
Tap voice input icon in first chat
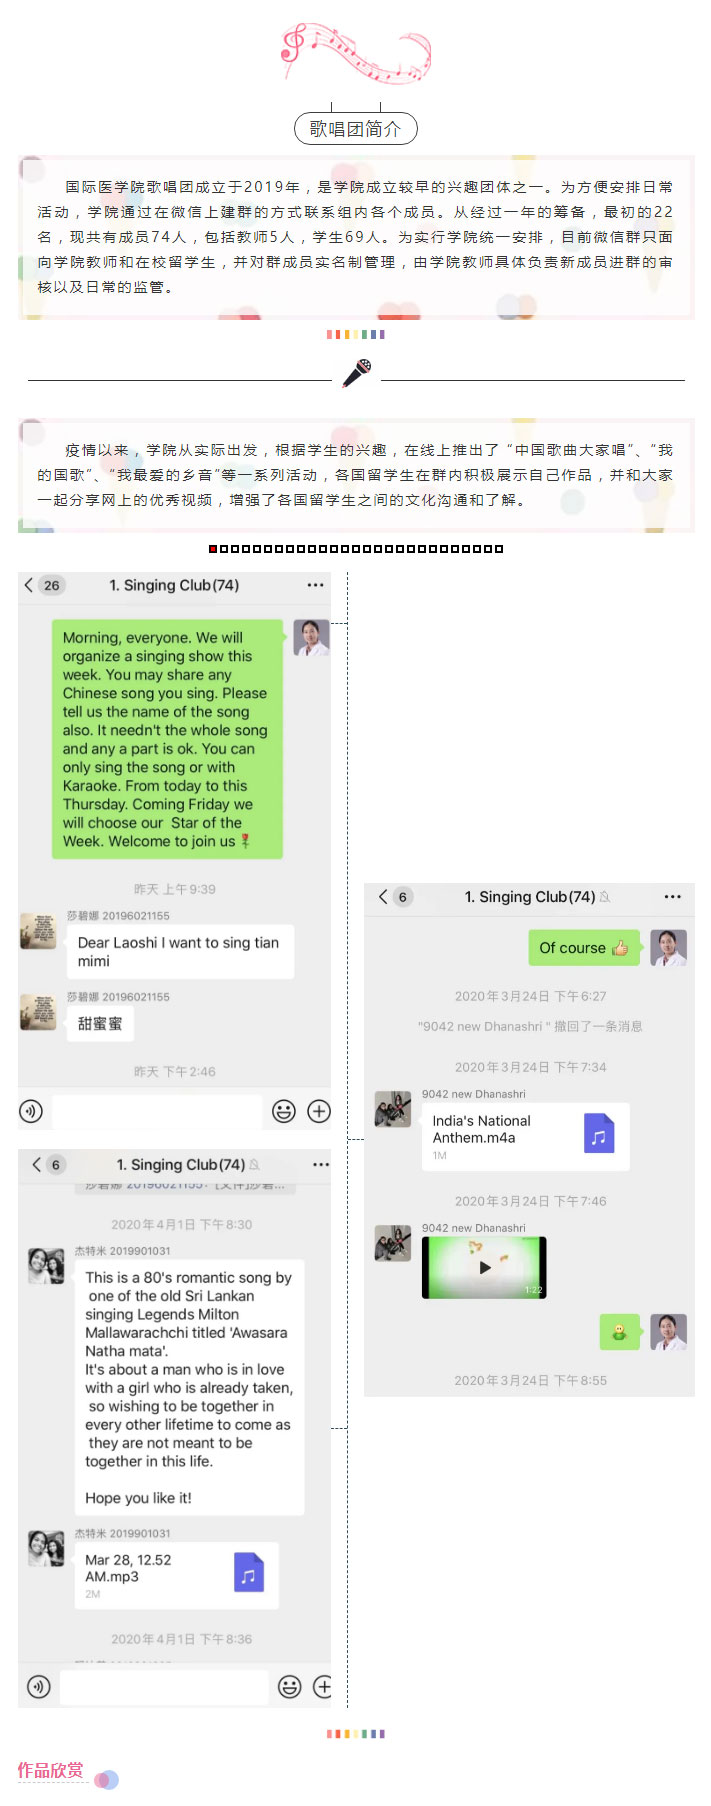(31, 1110)
